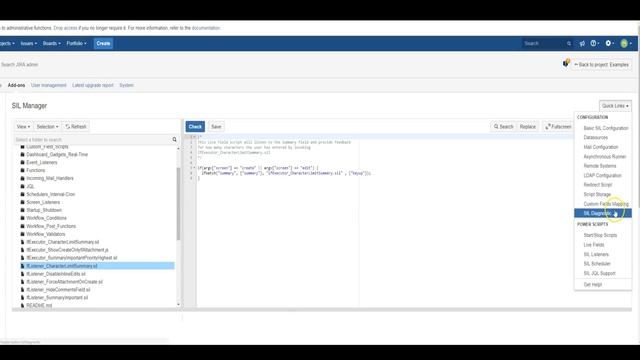
Task: Open the Selection dropdown in file panel
Action: 47,127
